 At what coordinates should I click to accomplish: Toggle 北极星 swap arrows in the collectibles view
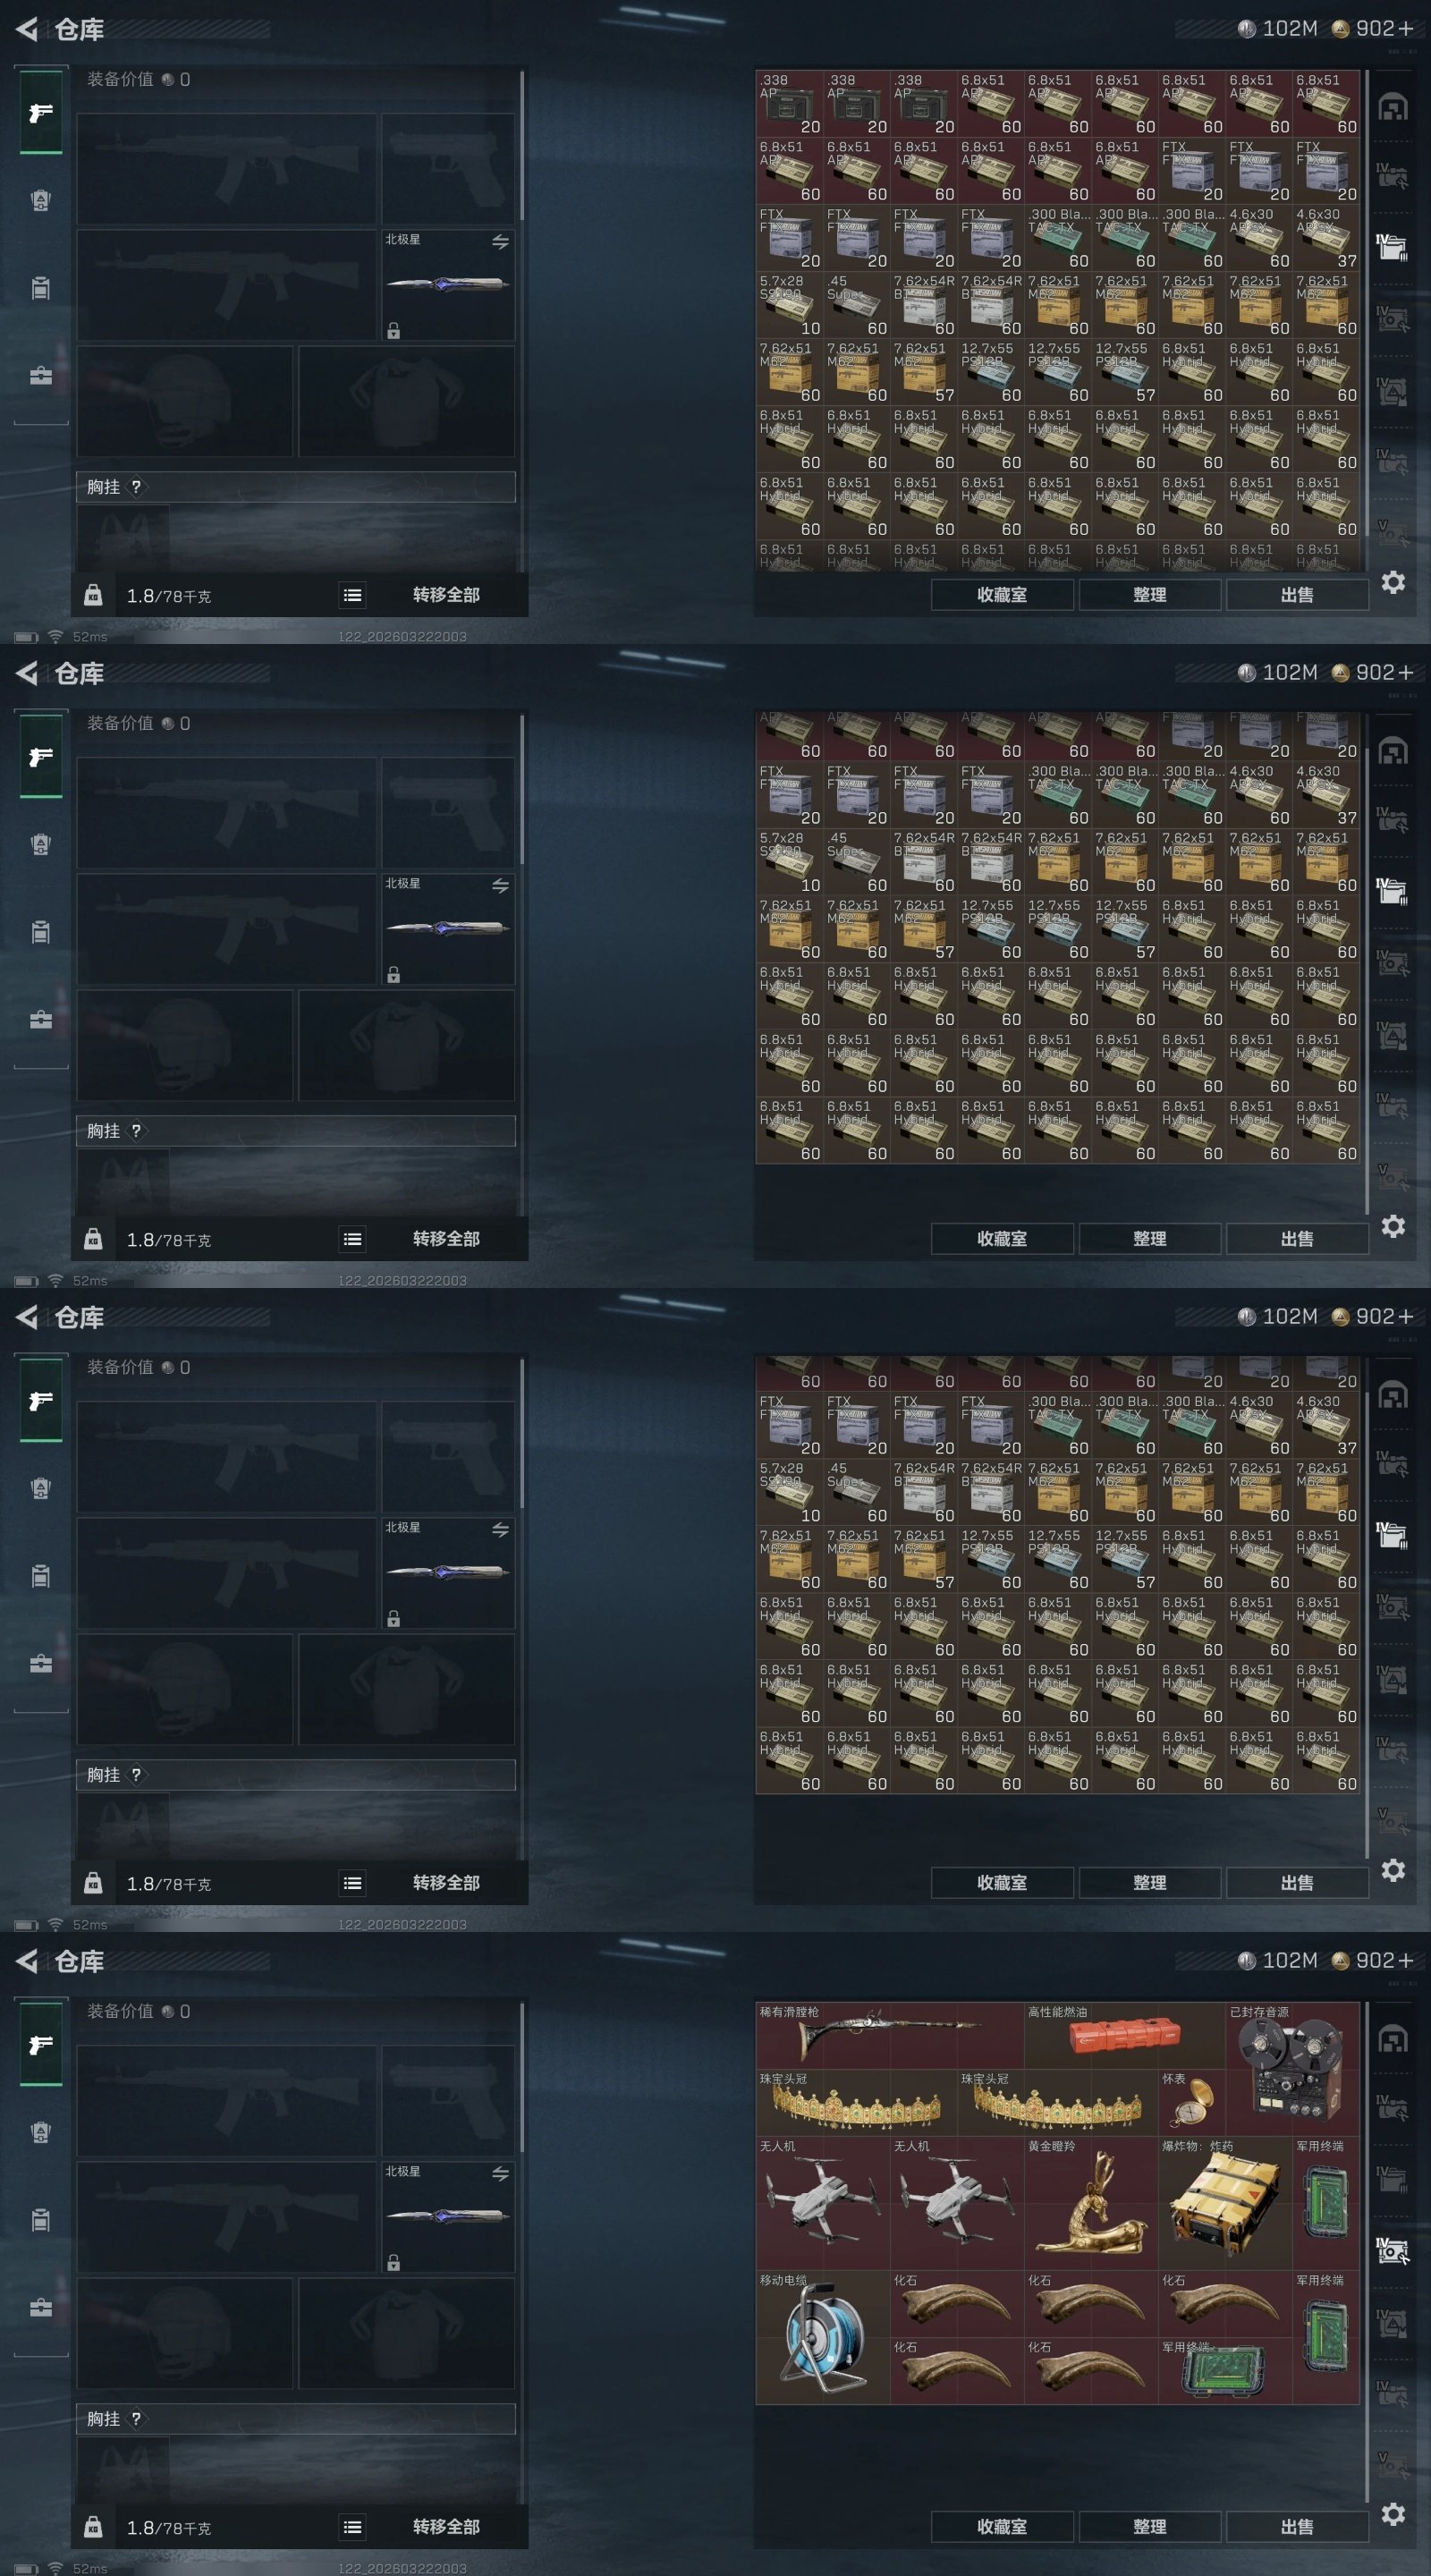pos(500,2174)
